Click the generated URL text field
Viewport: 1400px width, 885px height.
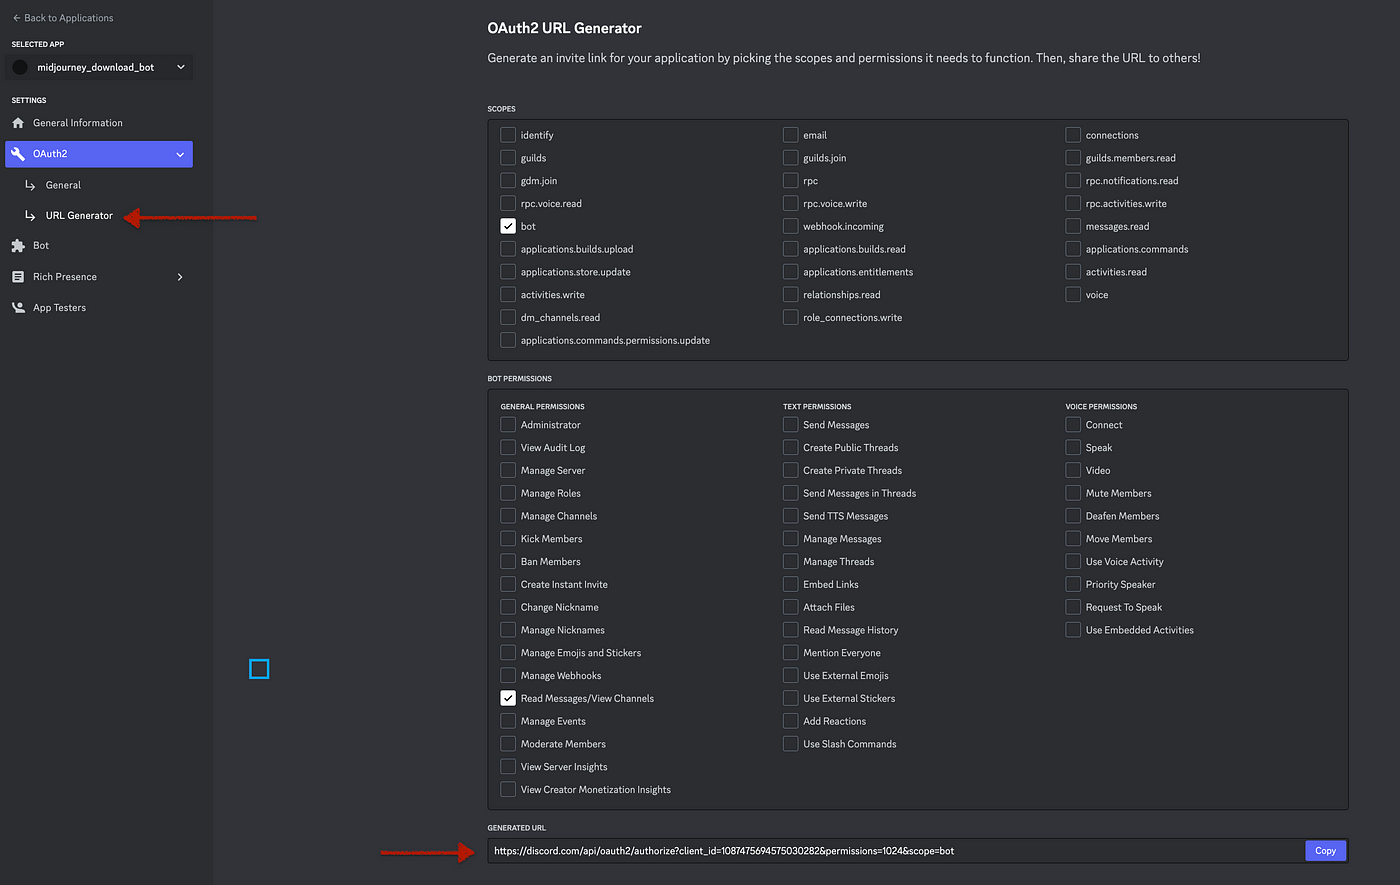click(896, 851)
